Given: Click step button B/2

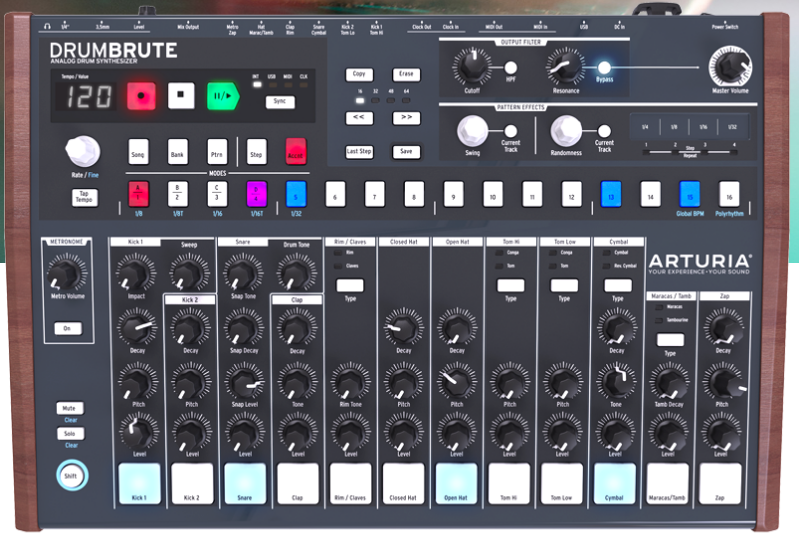Looking at the screenshot, I should point(177,194).
